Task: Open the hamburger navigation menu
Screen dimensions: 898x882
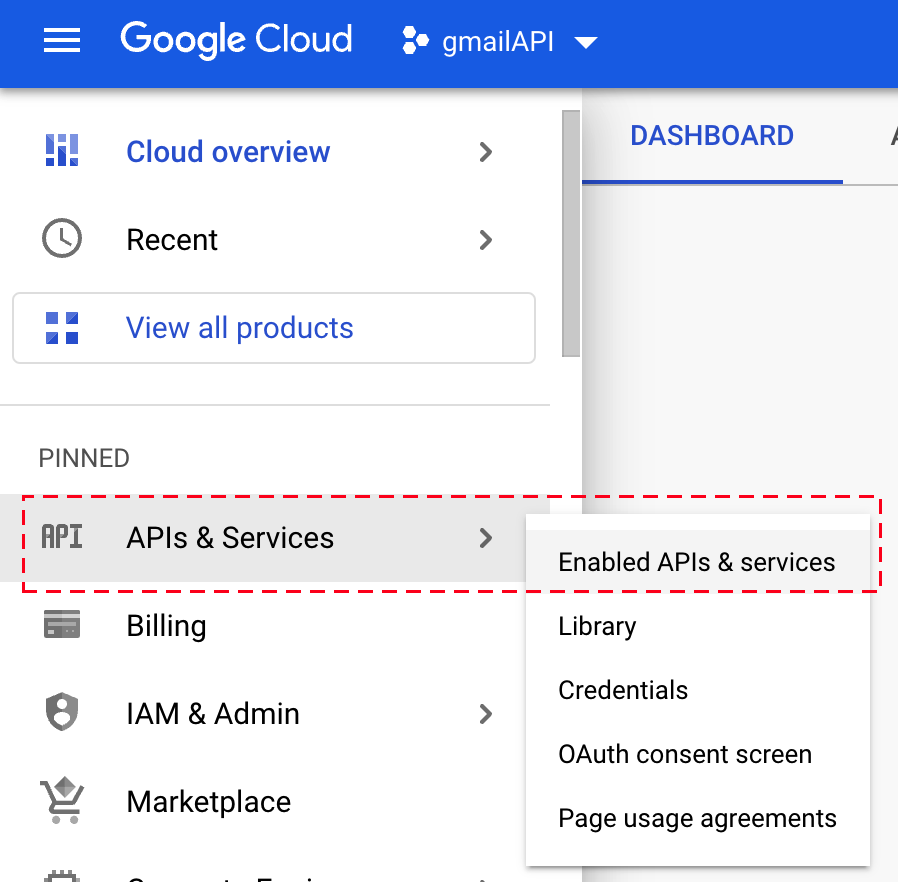Action: pos(62,40)
